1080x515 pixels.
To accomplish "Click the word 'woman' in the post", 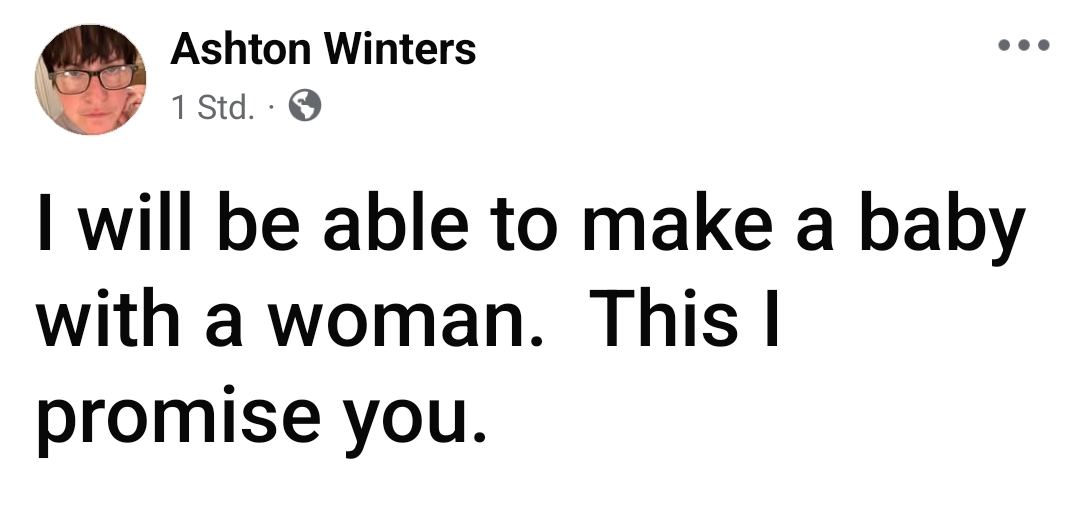I will point(402,319).
